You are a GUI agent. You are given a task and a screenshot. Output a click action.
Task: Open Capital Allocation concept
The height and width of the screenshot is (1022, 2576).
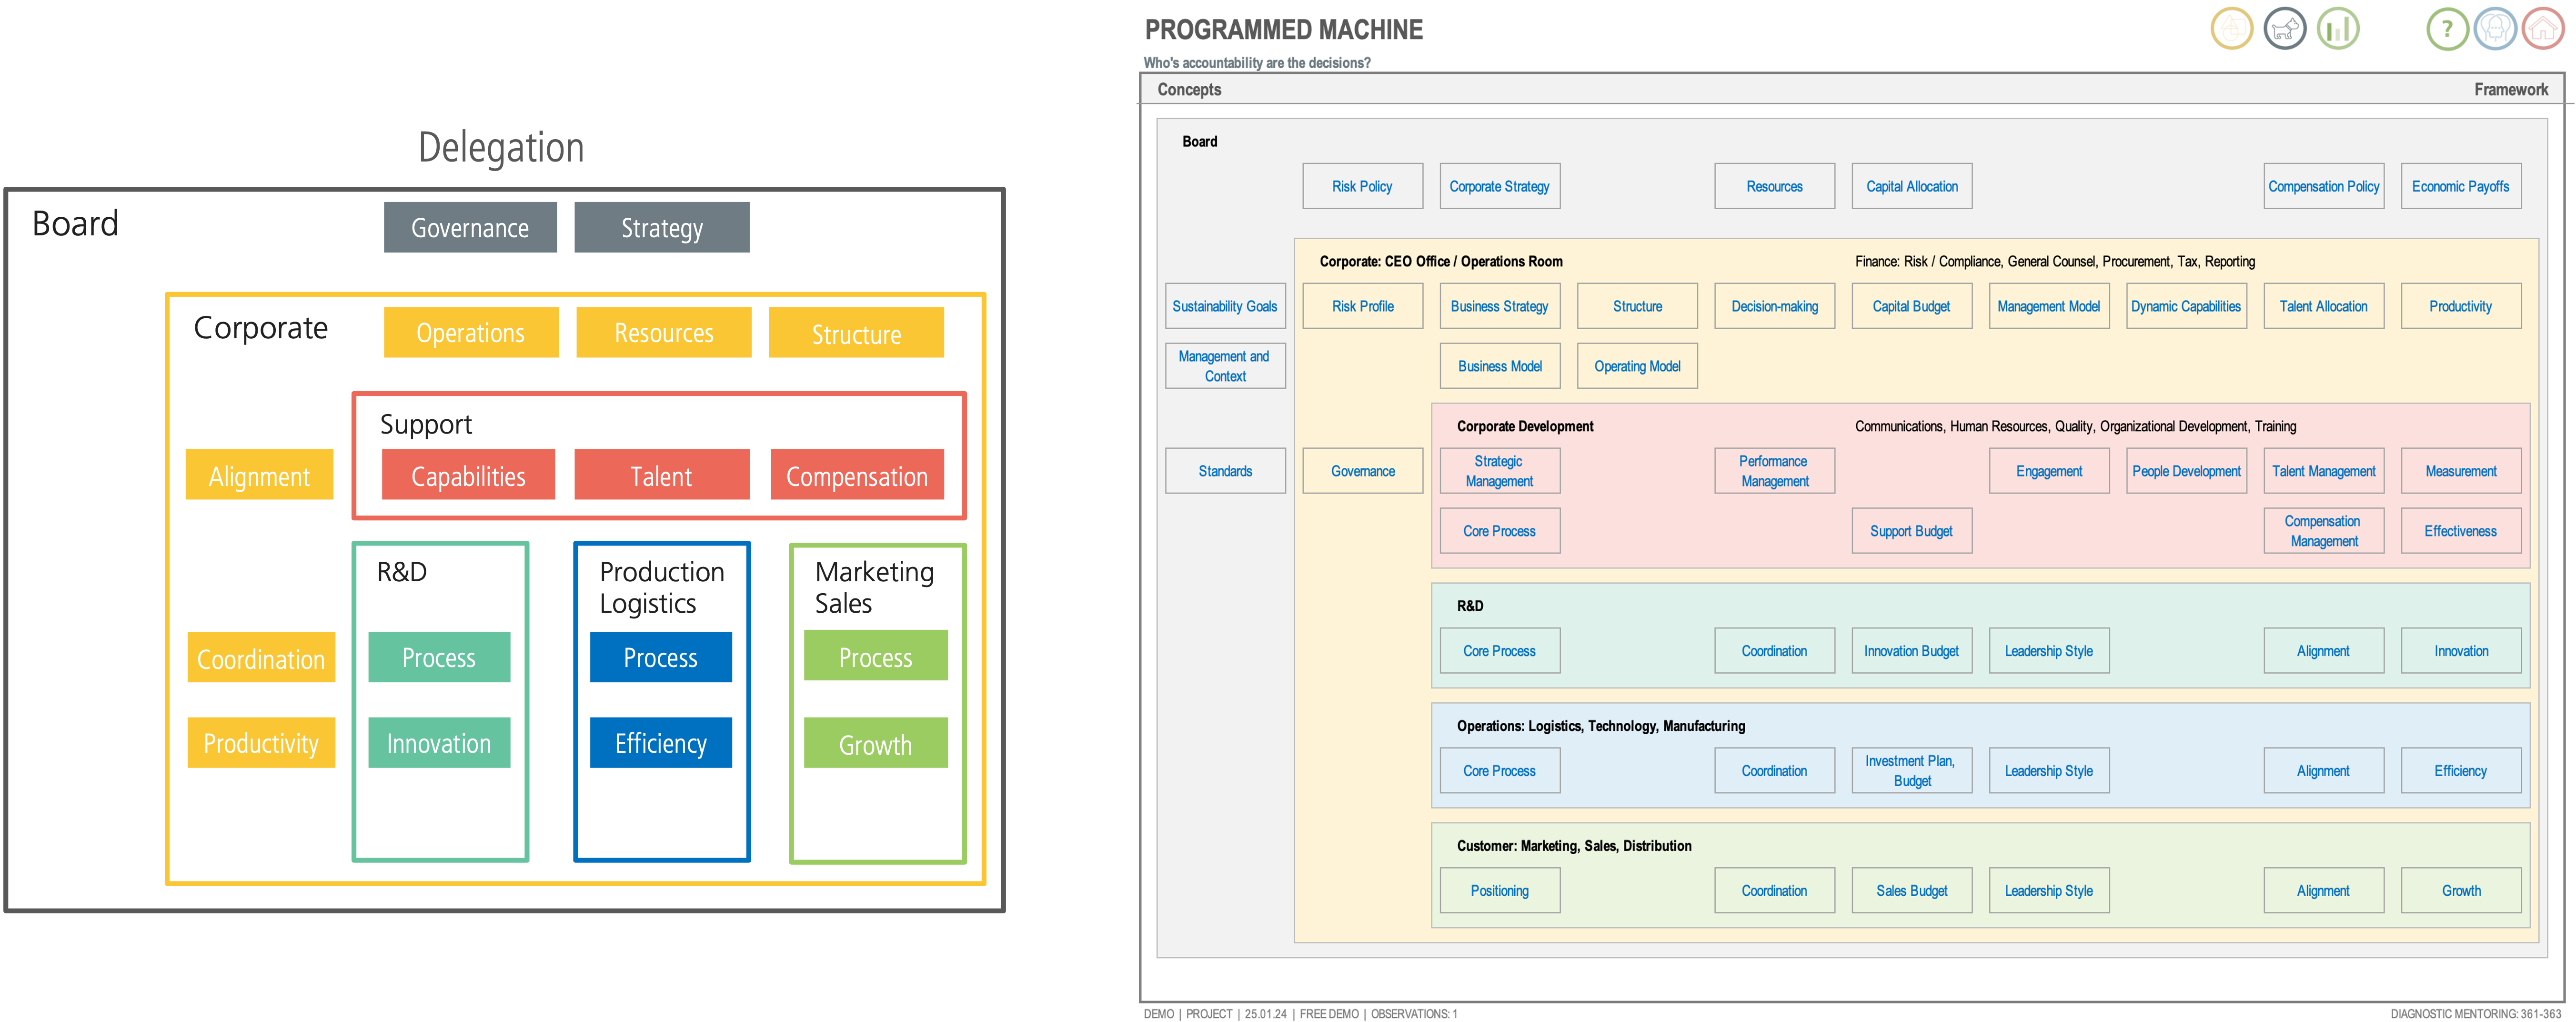[x=1911, y=186]
